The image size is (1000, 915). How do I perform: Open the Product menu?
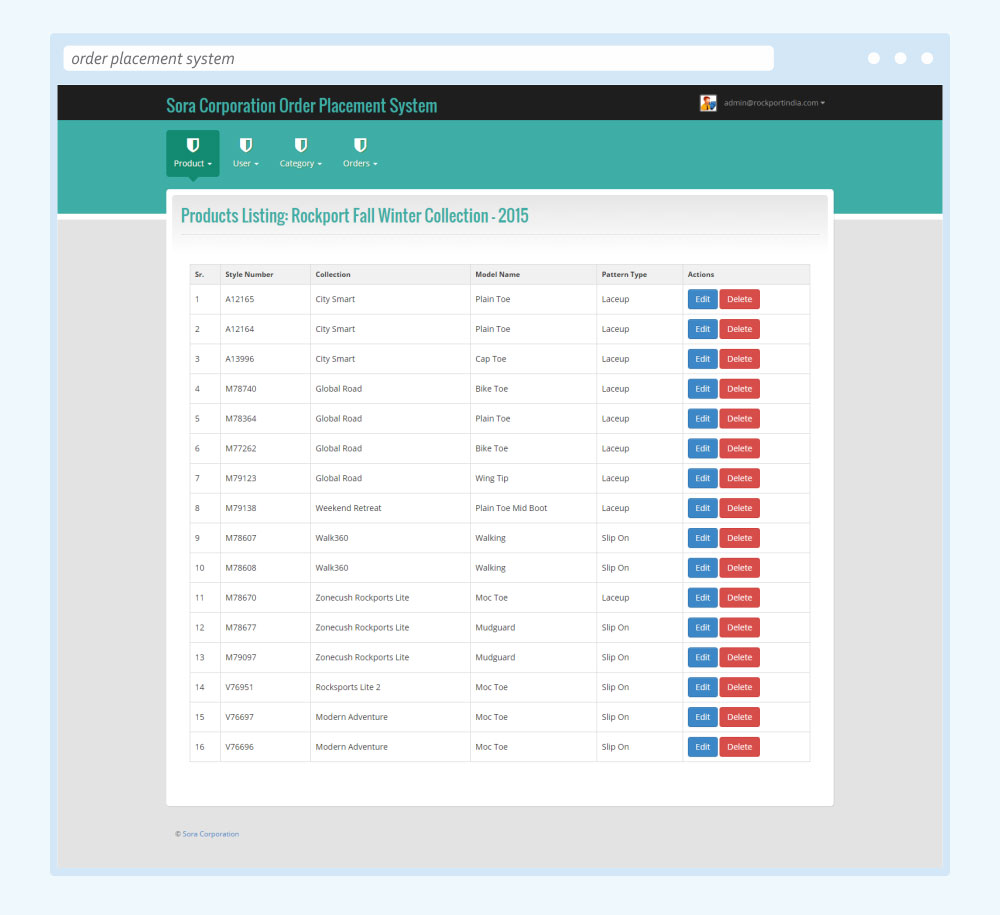pyautogui.click(x=193, y=153)
